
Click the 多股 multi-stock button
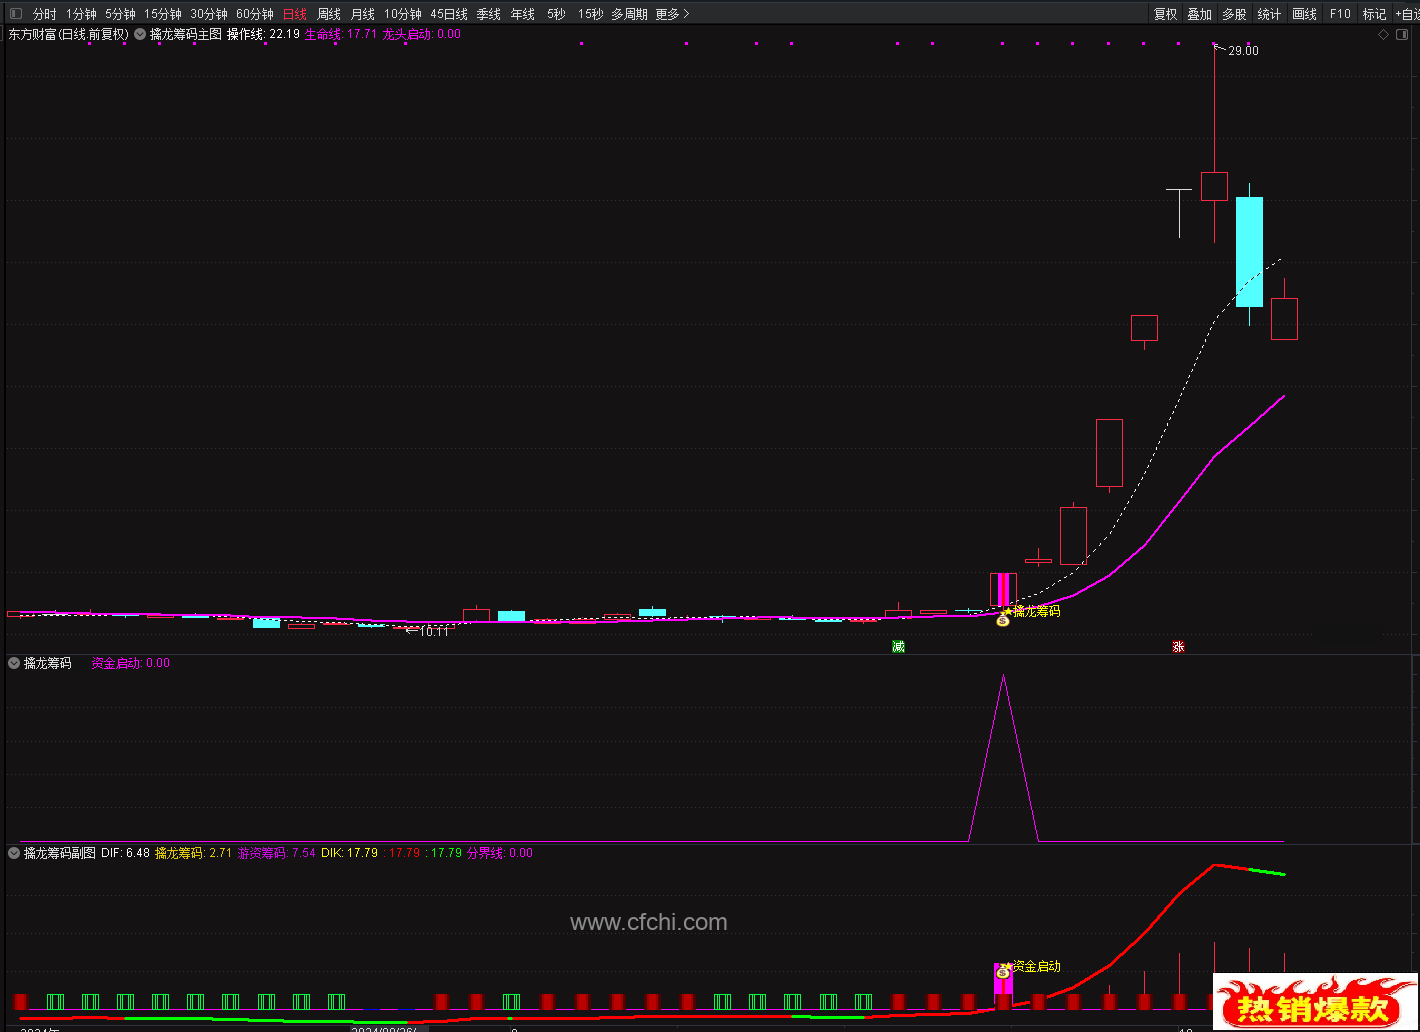(x=1235, y=14)
